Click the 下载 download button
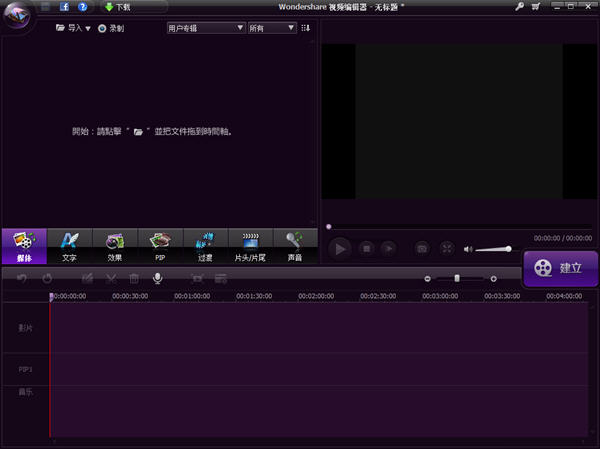Image resolution: width=600 pixels, height=449 pixels. (x=118, y=7)
